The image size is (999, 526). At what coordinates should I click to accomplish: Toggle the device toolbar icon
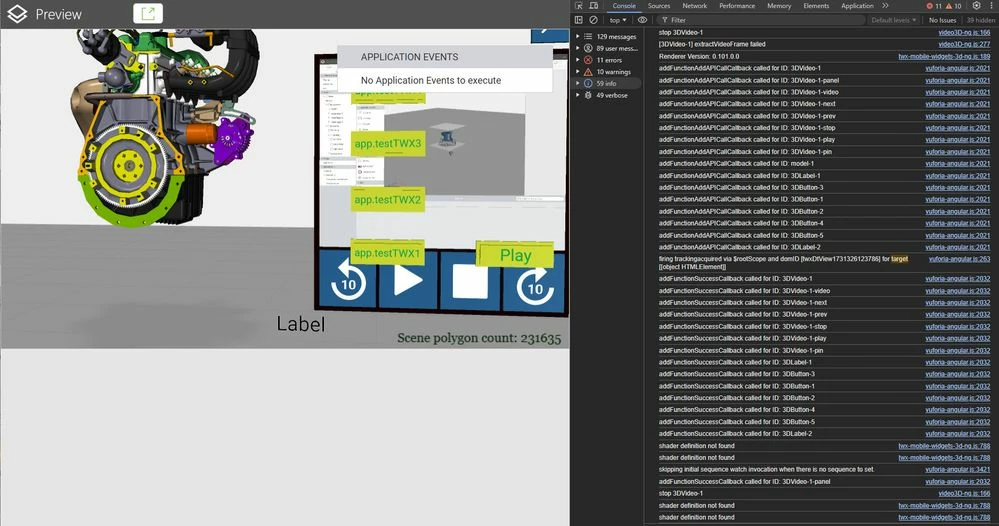[594, 6]
